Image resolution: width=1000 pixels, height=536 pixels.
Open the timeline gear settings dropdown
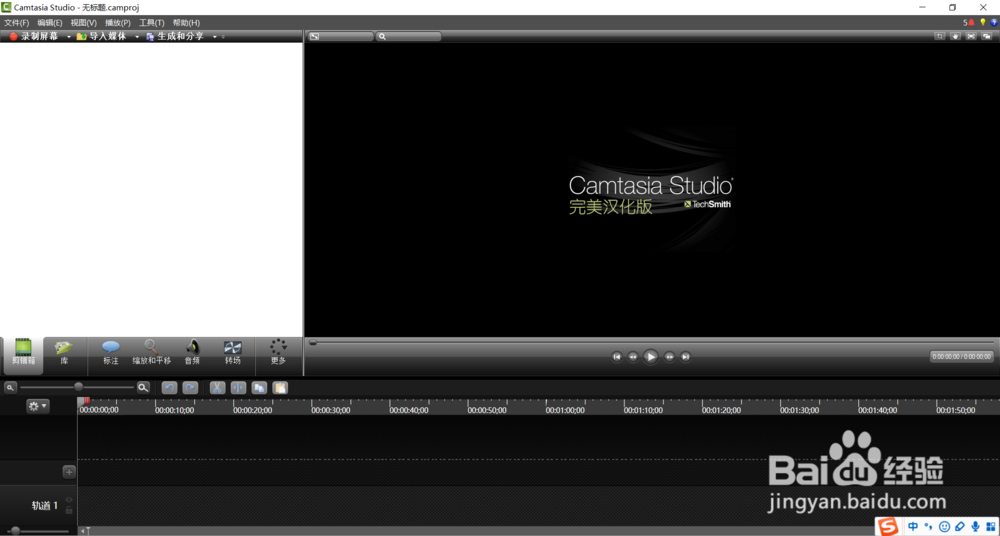[x=38, y=406]
